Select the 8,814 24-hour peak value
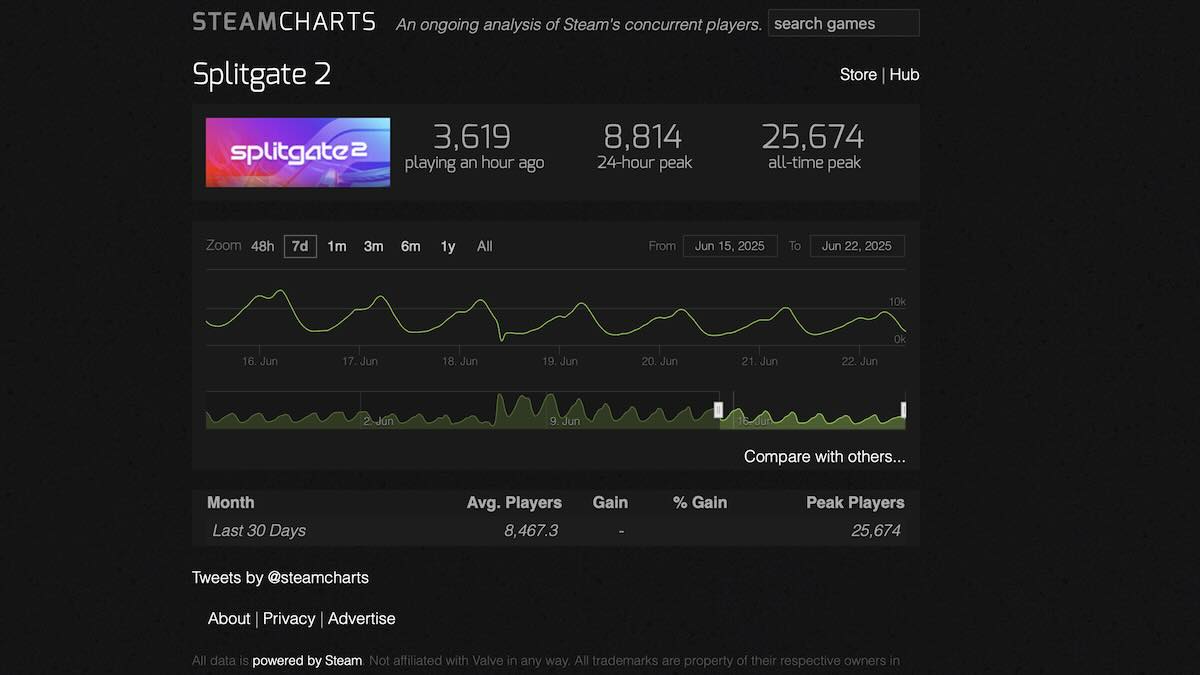 pos(643,136)
